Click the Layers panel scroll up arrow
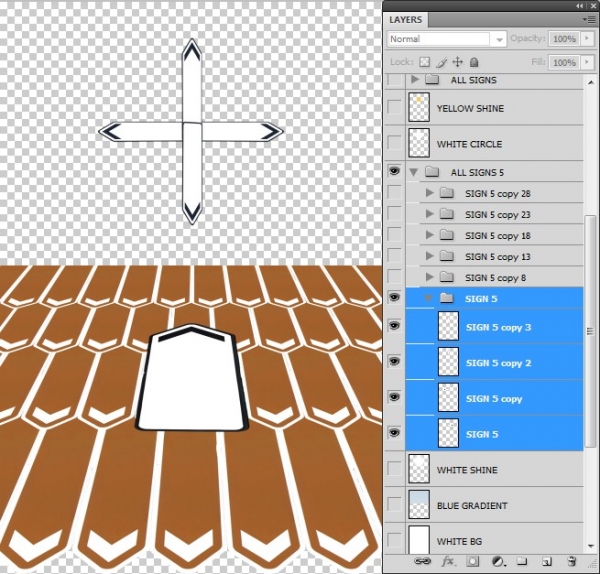 pos(590,82)
